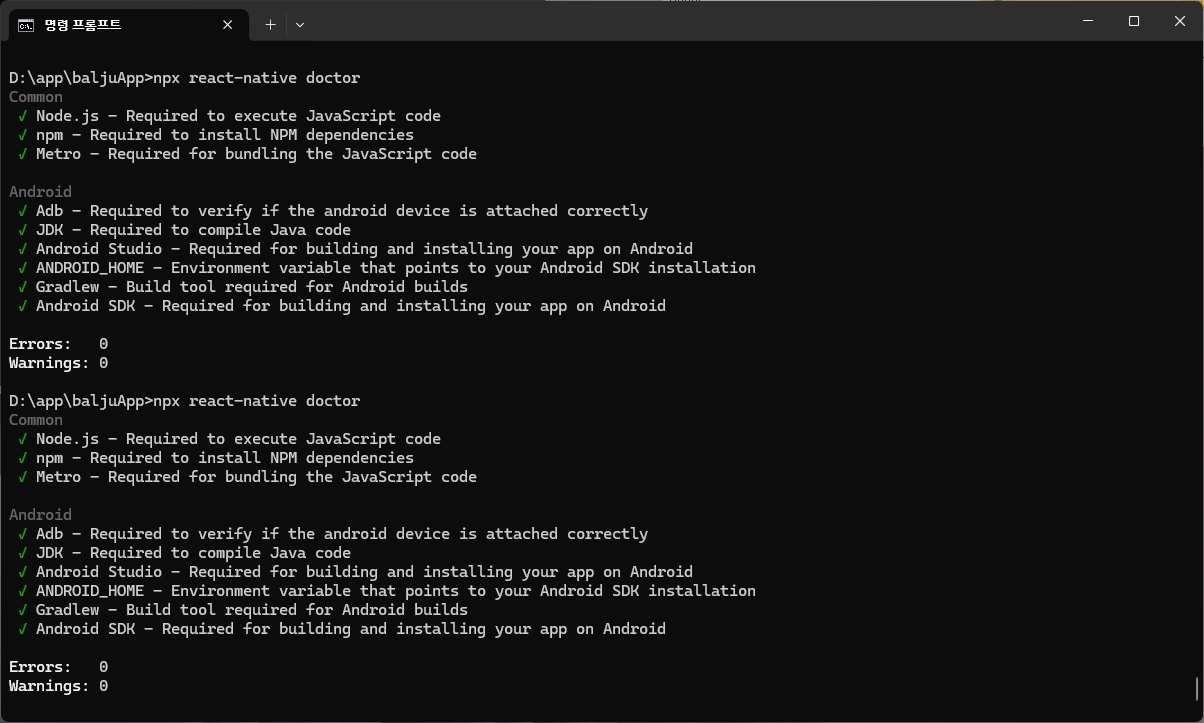Click the Command Prompt icon in the tab
Image resolution: width=1204 pixels, height=723 pixels.
(26, 24)
